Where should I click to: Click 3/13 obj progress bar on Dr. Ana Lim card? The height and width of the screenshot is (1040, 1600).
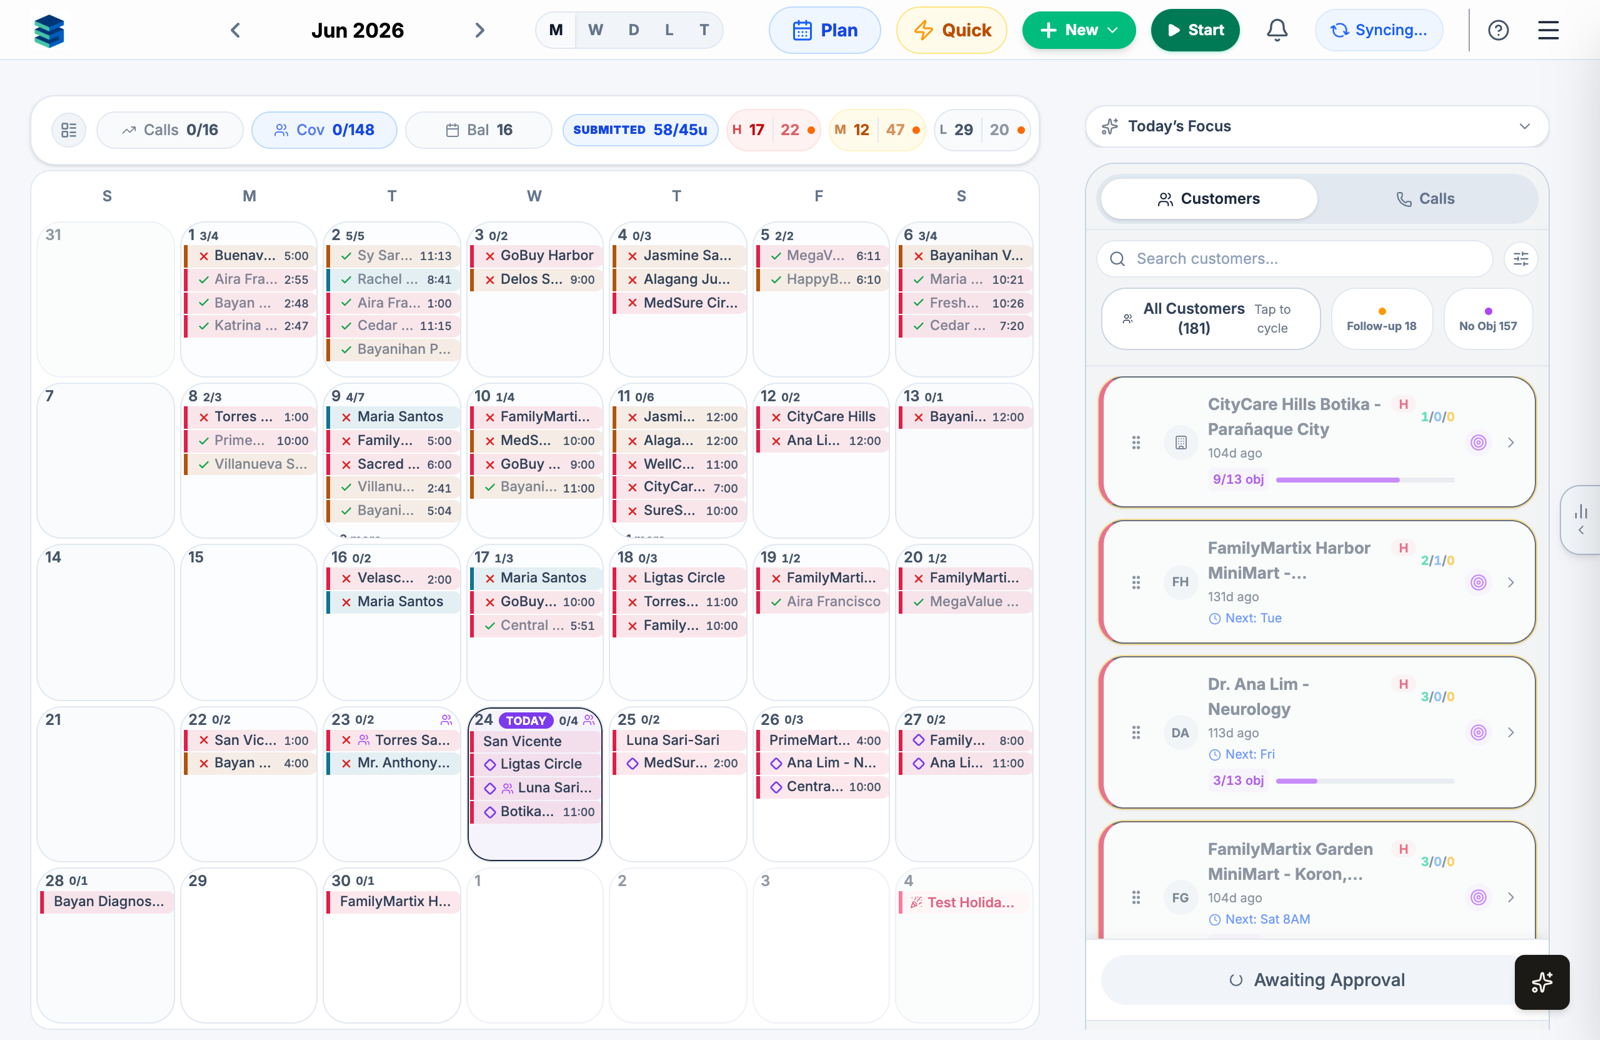tap(1365, 781)
